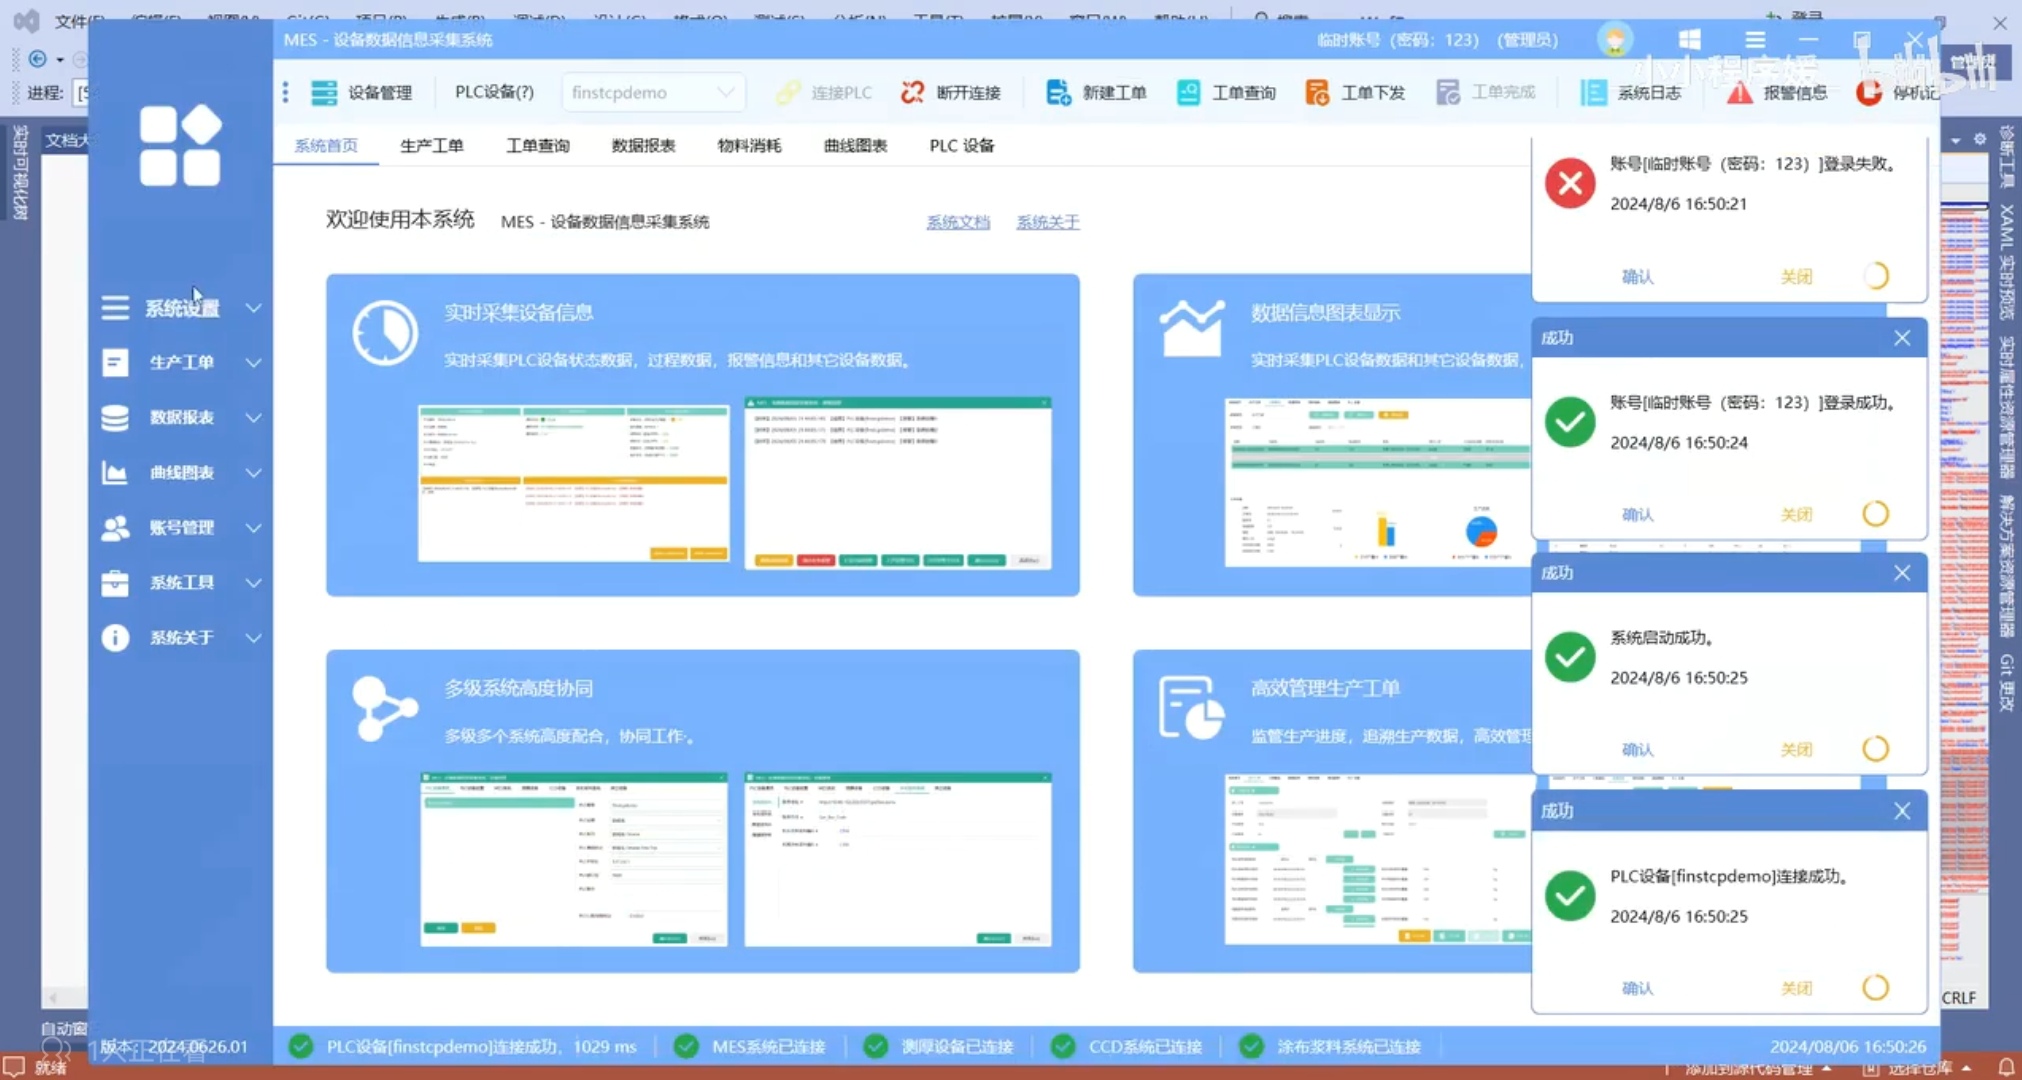Click the 工单下发 toolbar icon

pyautogui.click(x=1317, y=92)
